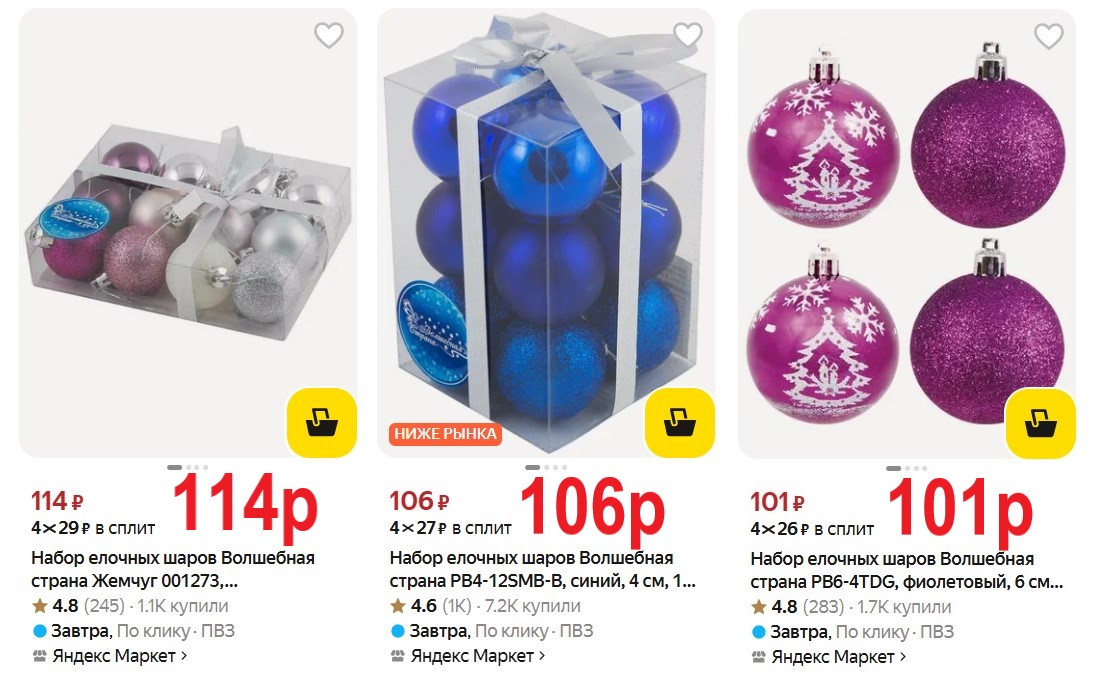
Task: Click the 4.6 rating star on blue set
Action: coord(398,606)
